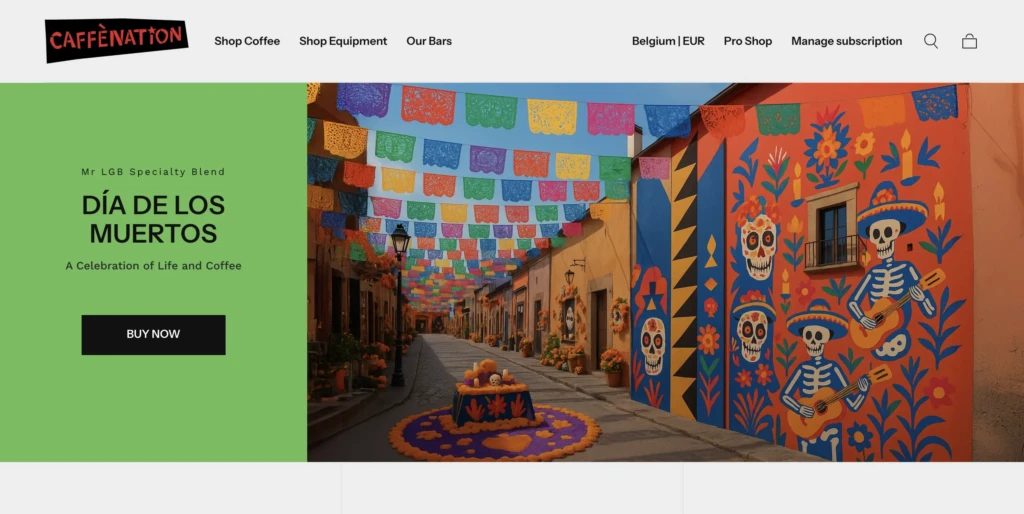Open the Shop Equipment menu
This screenshot has width=1024, height=514.
[x=343, y=41]
